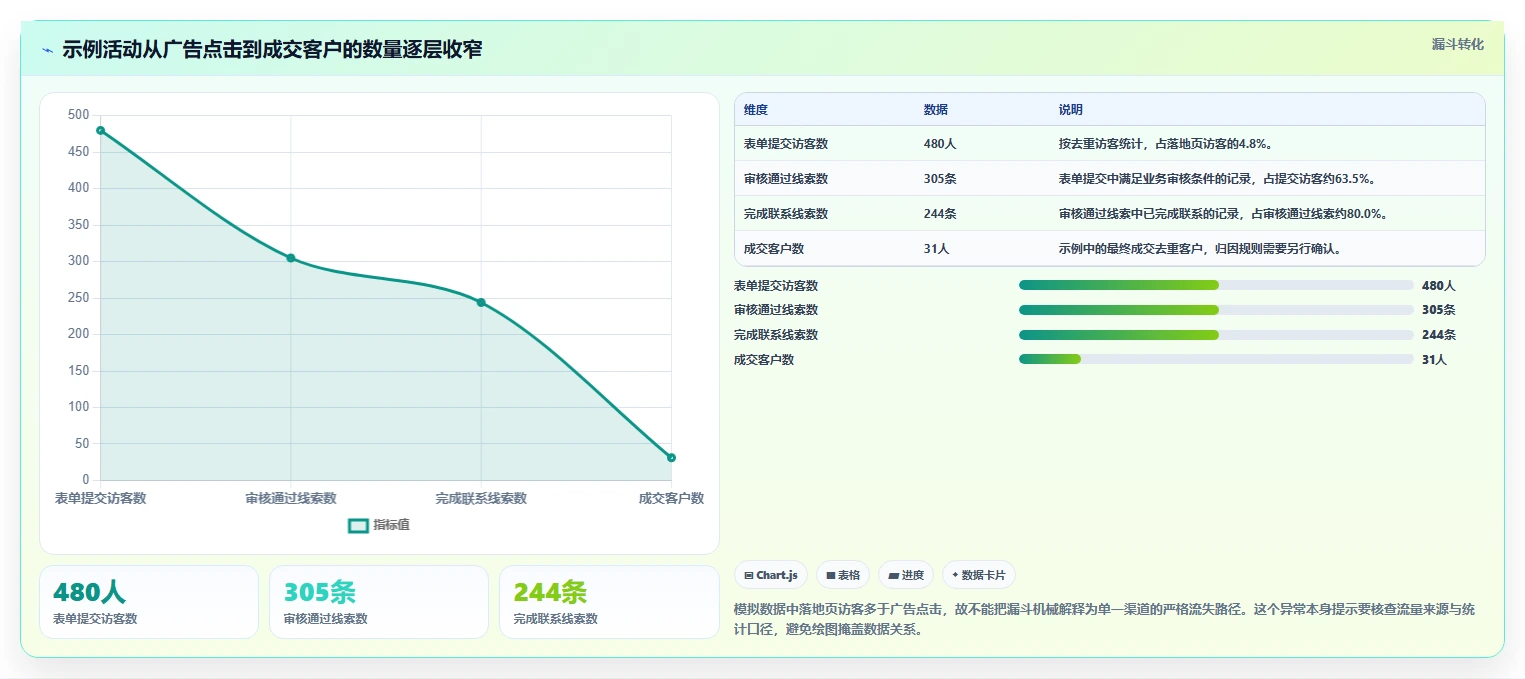Click the 表单提交访客数 progress bar

point(1216,285)
